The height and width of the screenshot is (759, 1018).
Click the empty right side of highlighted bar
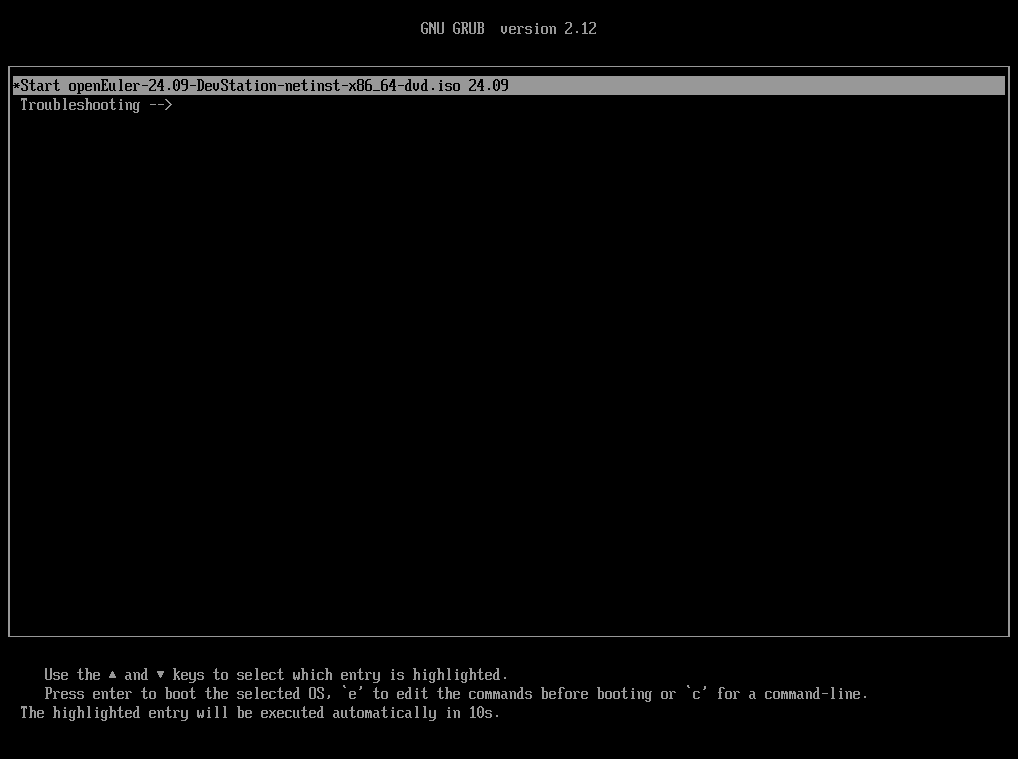(760, 86)
